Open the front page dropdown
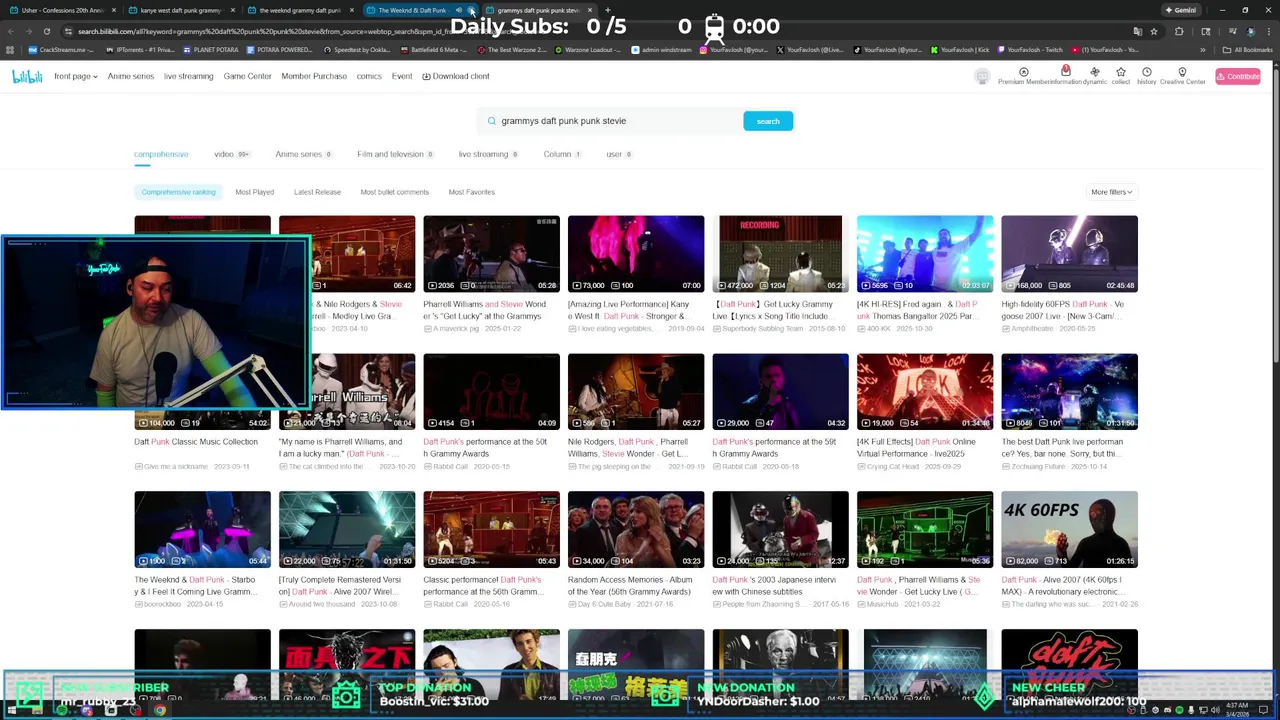 75,76
